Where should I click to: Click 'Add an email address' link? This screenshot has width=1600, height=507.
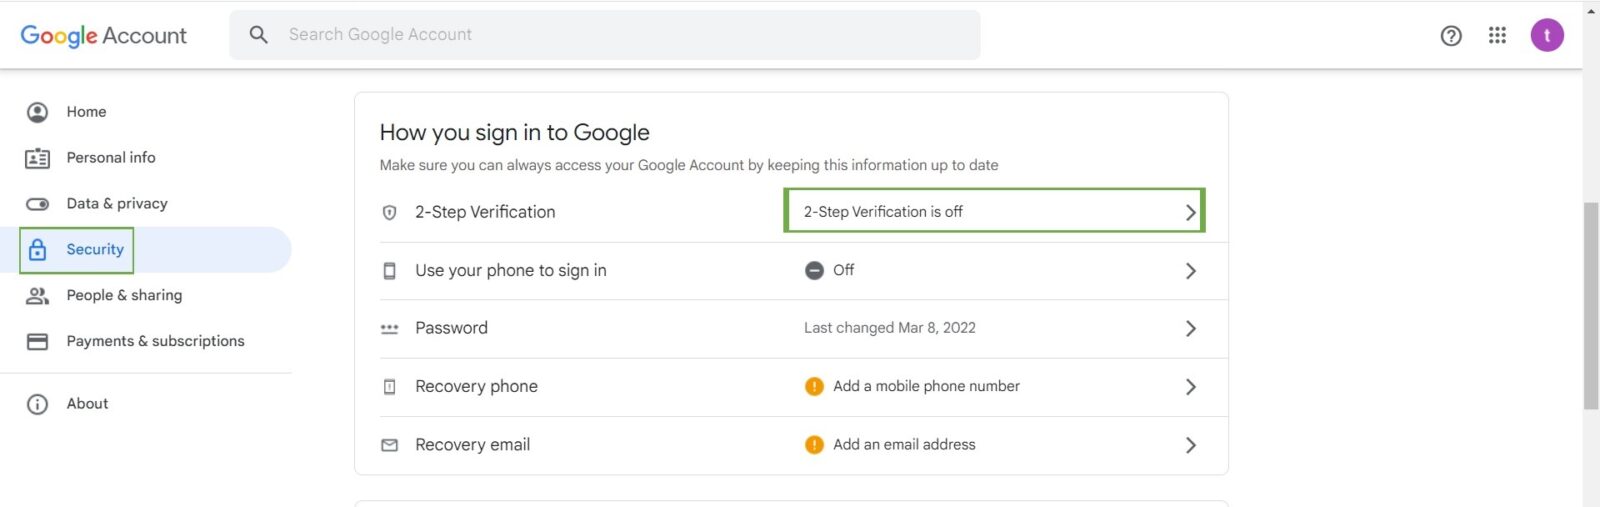click(904, 445)
